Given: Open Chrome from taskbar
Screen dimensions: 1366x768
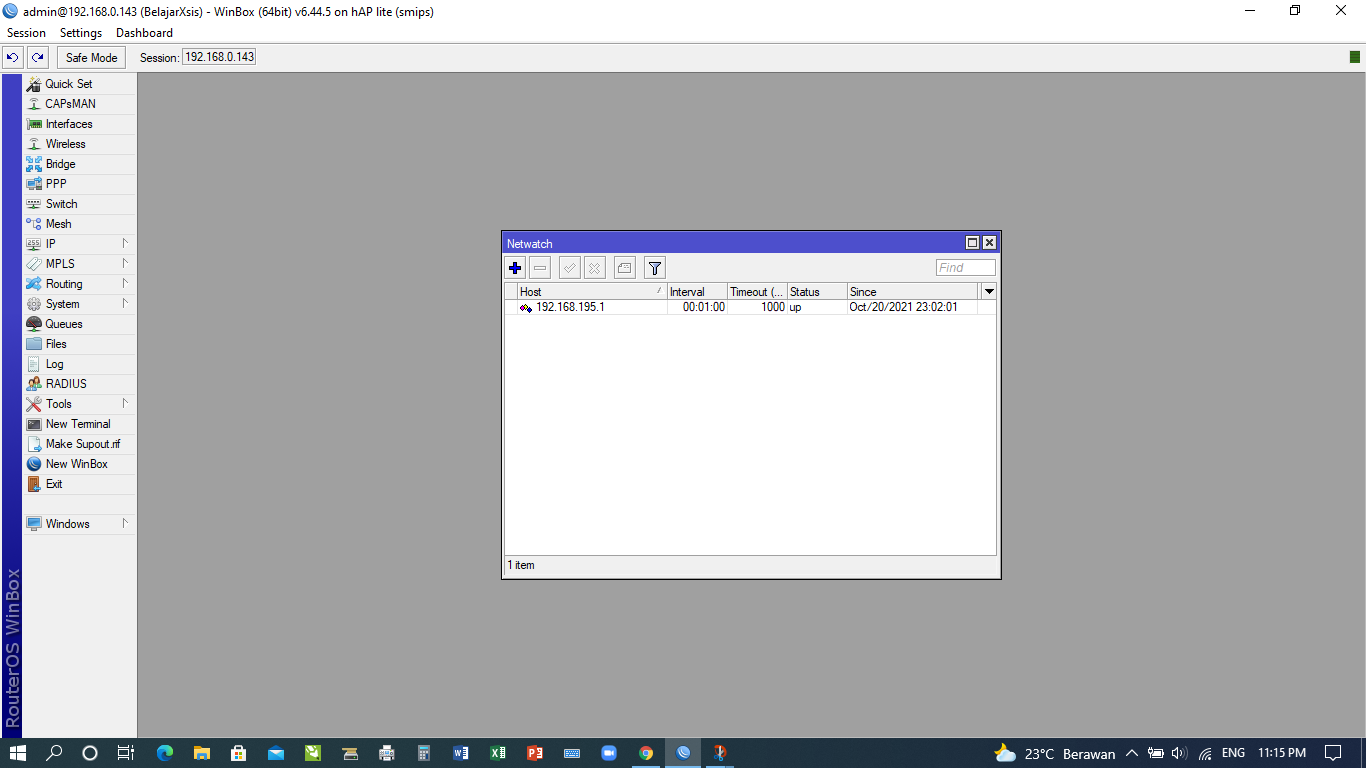Looking at the screenshot, I should click(646, 753).
